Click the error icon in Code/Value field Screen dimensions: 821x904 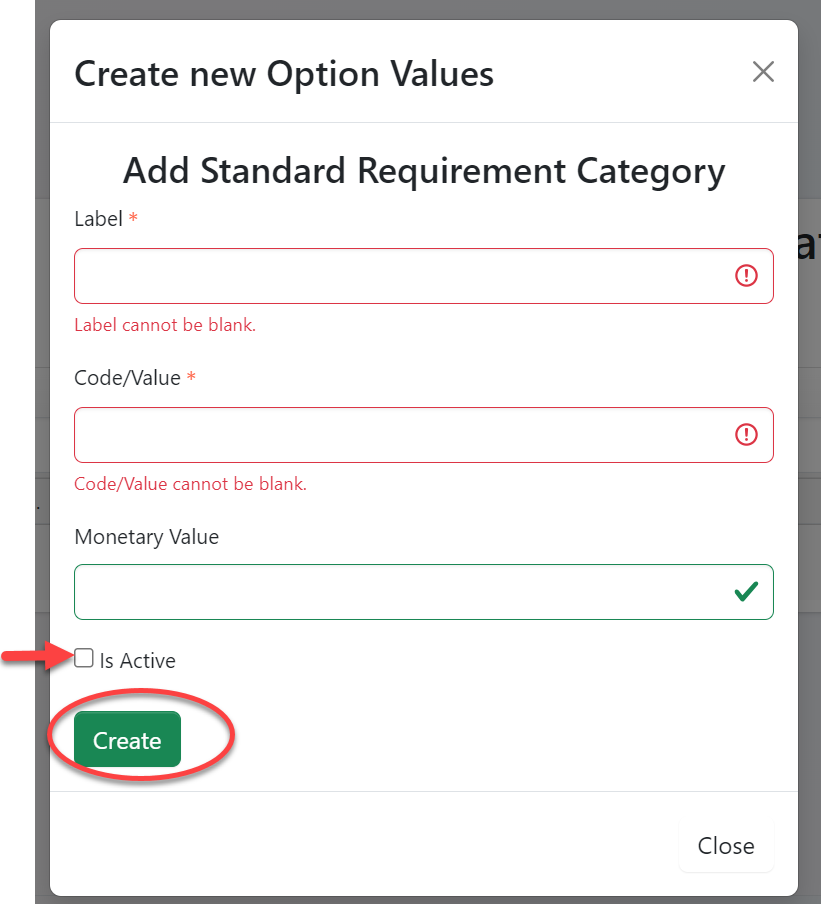[x=746, y=435]
